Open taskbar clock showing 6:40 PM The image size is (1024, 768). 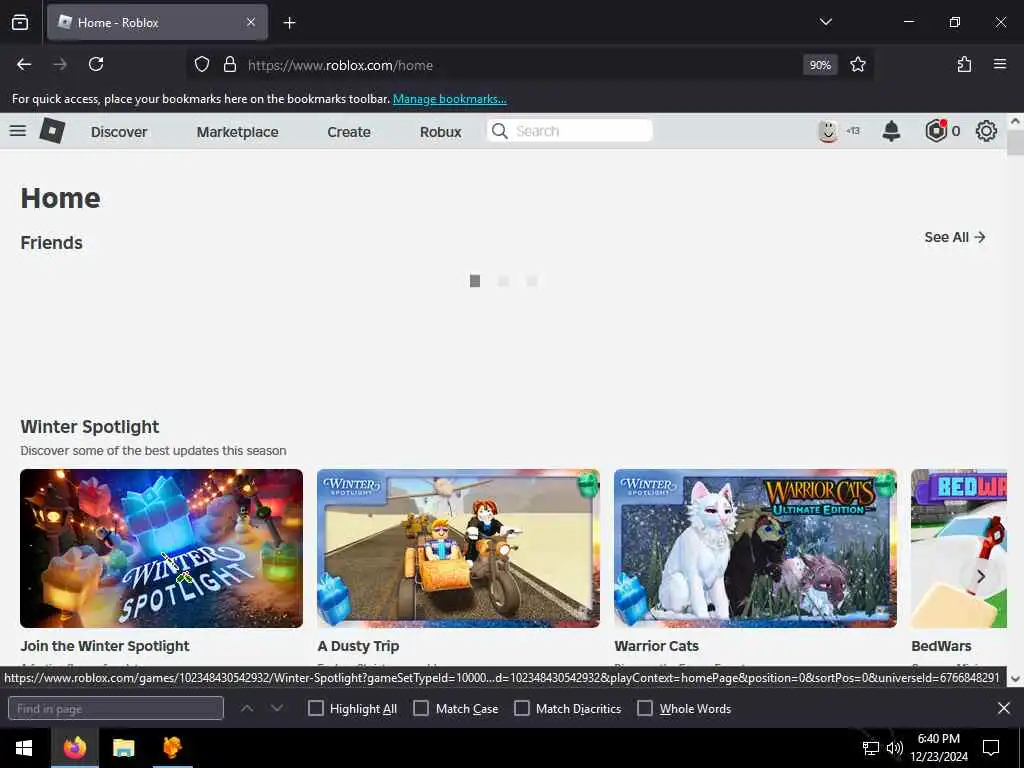point(938,748)
